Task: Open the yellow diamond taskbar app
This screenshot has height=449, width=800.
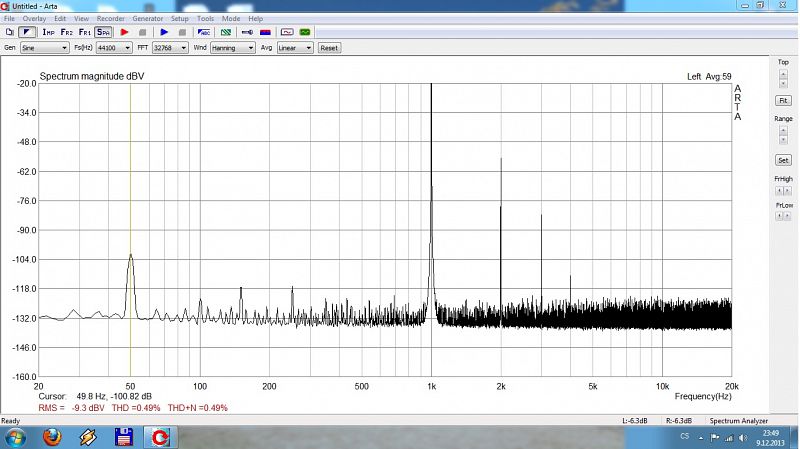Action: click(x=88, y=438)
